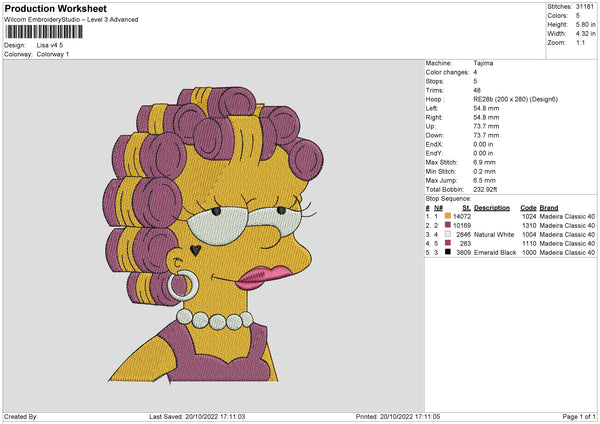Click the 'Colorway 1' value
Screen dimensions: 600x424
(53, 54)
